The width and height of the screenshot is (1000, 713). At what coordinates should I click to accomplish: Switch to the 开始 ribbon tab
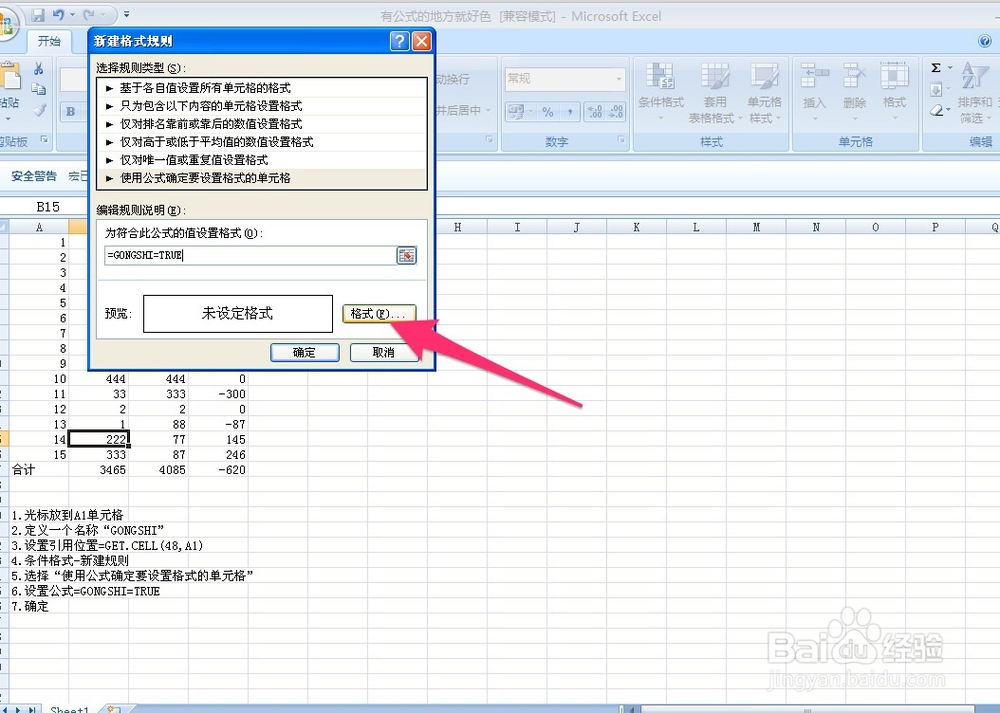[x=48, y=41]
